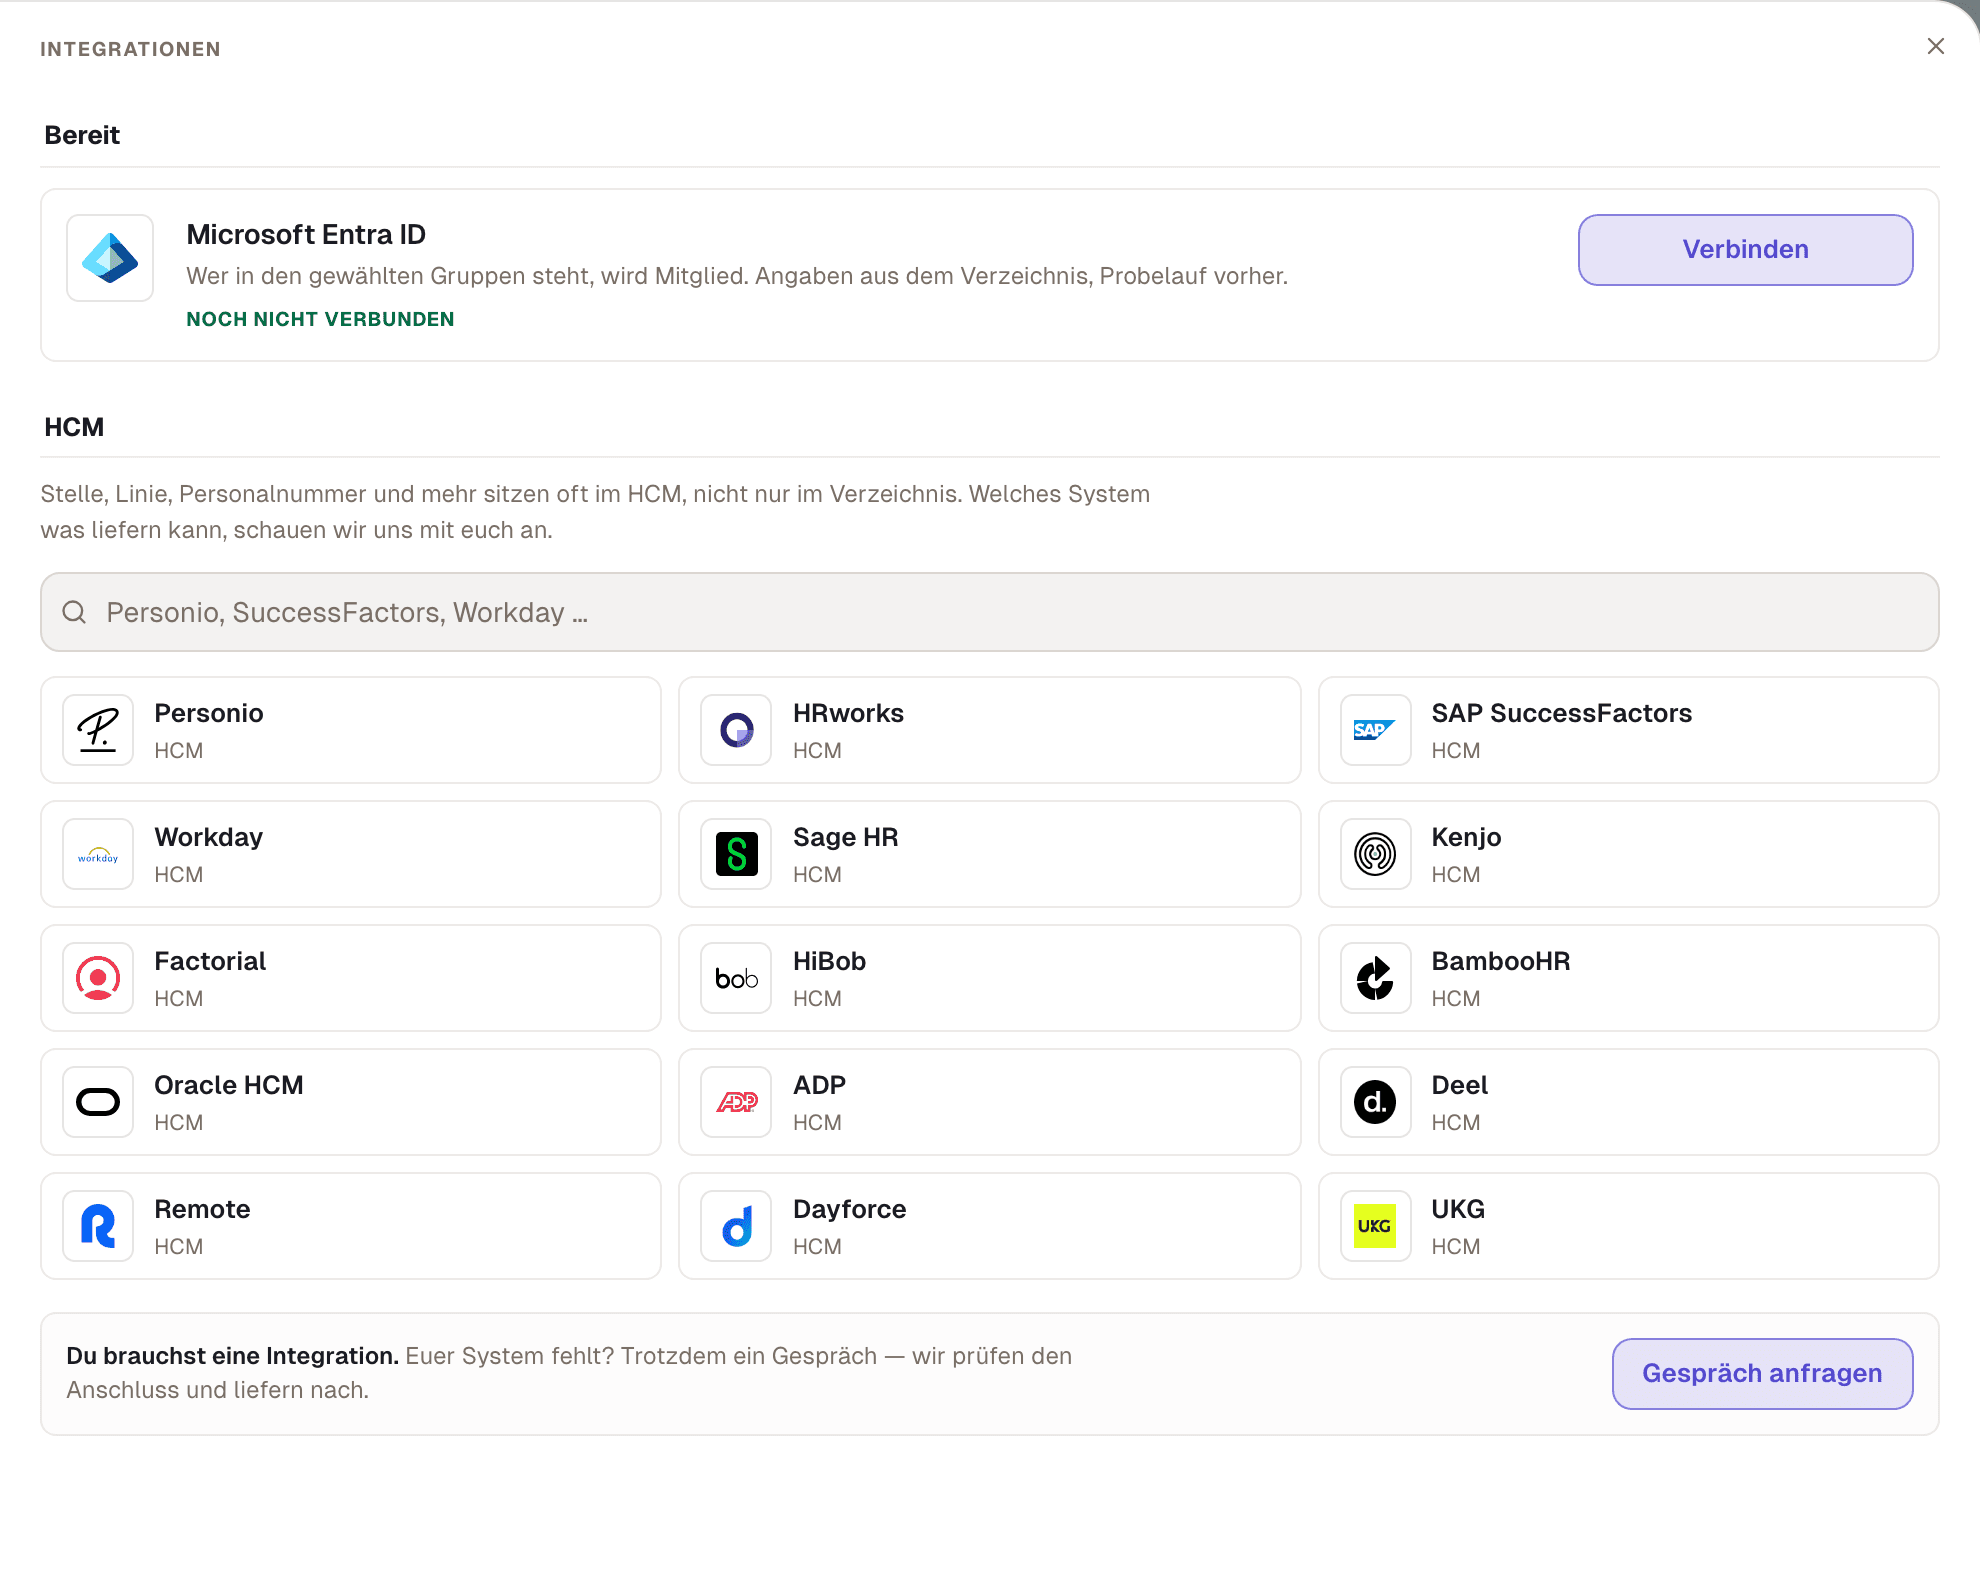Screen dimensions: 1980x1580
Task: Click the Factorial logo icon
Action: [x=98, y=978]
